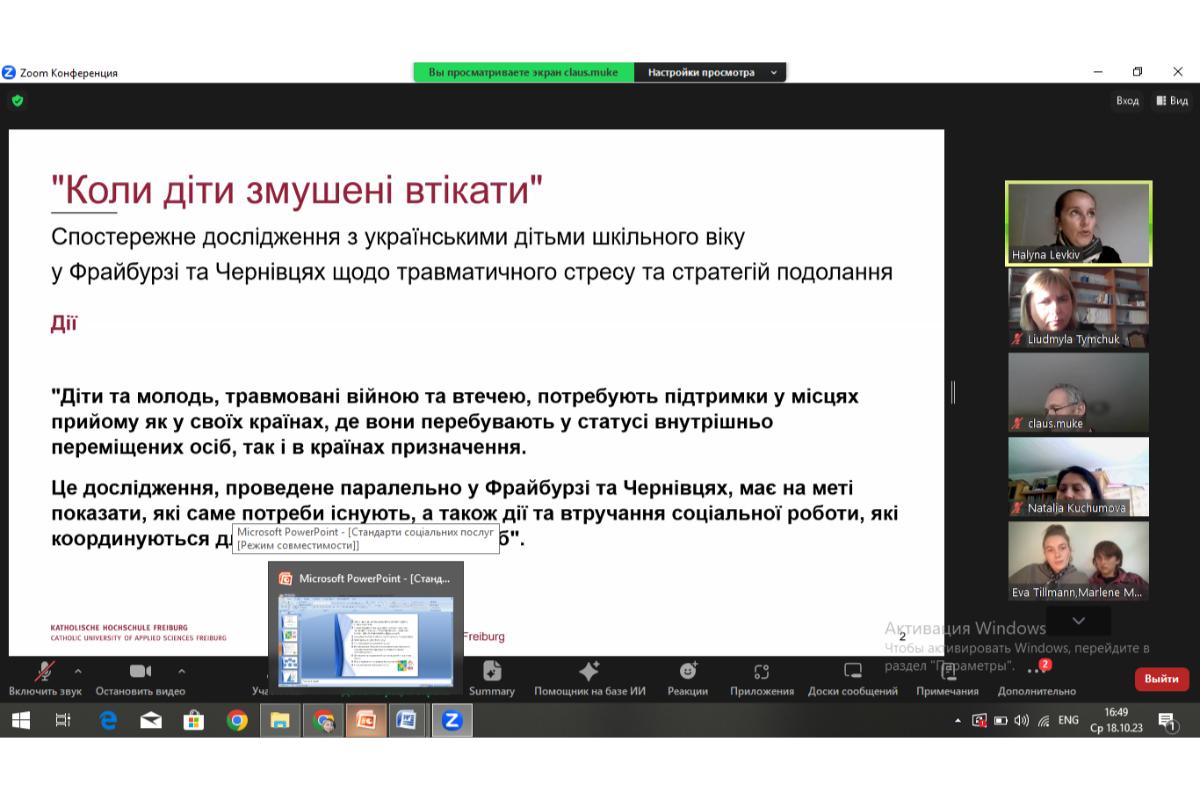Open Microsoft Store from taskbar
Viewport: 1200px width, 800px height.
194,720
